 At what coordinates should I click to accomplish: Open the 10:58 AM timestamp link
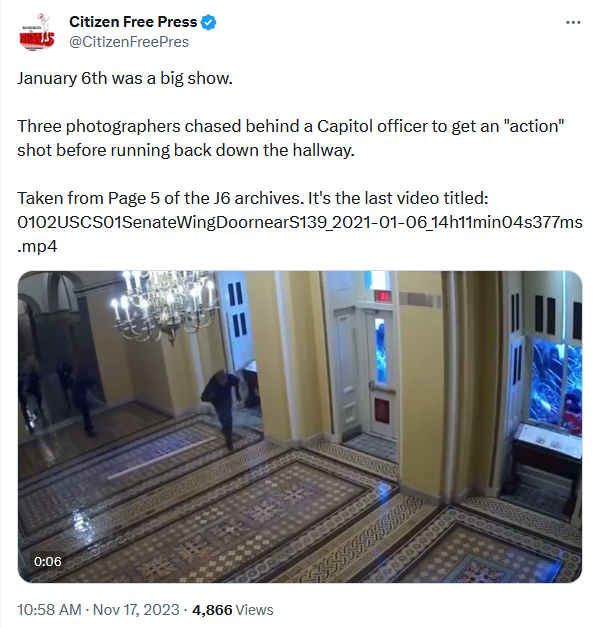click(x=49, y=610)
